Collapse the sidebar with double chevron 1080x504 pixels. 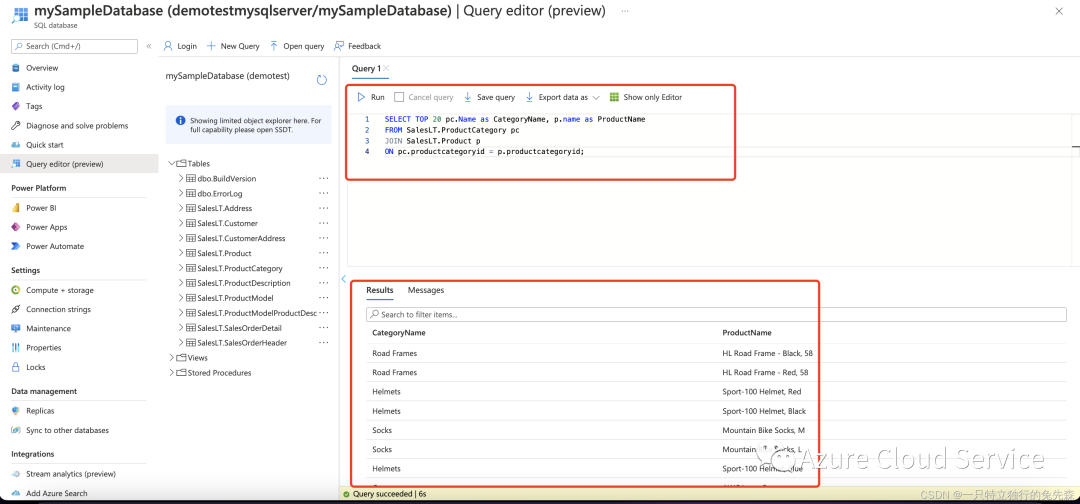(x=149, y=46)
